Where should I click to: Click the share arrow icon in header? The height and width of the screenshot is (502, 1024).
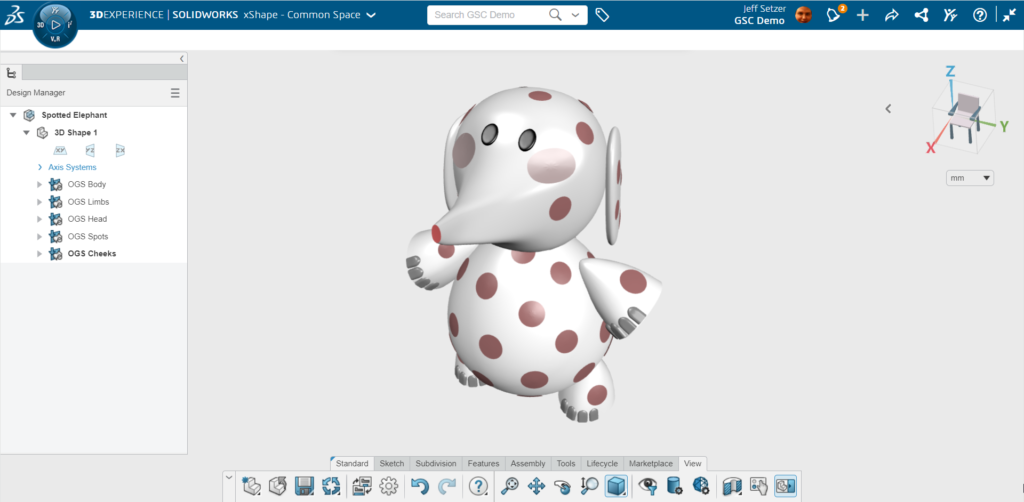tap(892, 15)
